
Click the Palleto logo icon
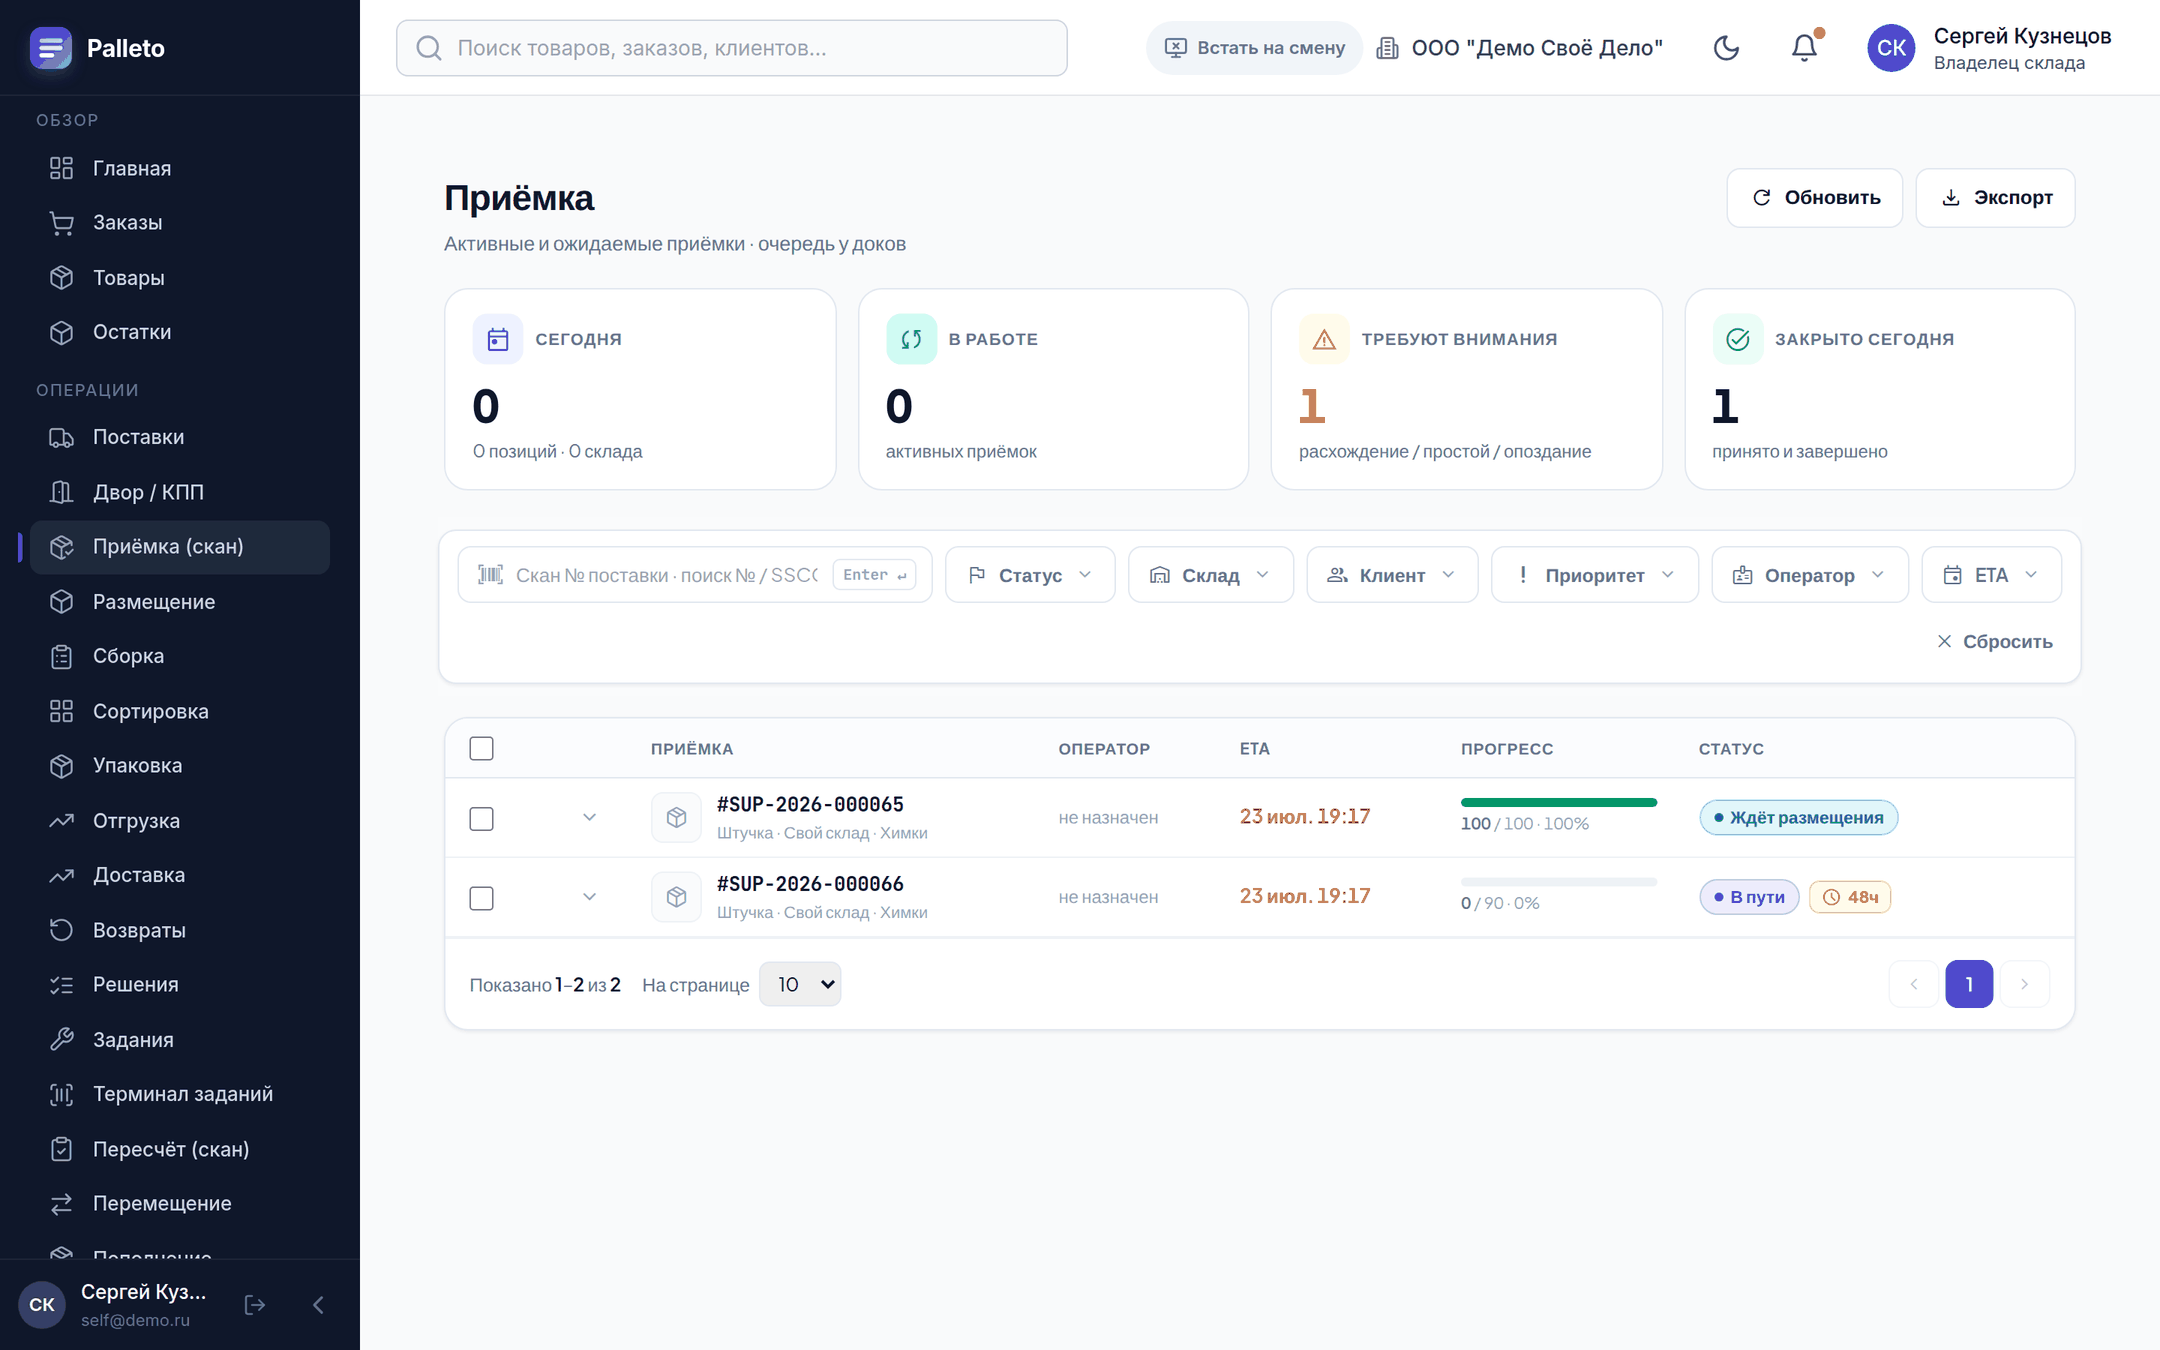pyautogui.click(x=51, y=48)
